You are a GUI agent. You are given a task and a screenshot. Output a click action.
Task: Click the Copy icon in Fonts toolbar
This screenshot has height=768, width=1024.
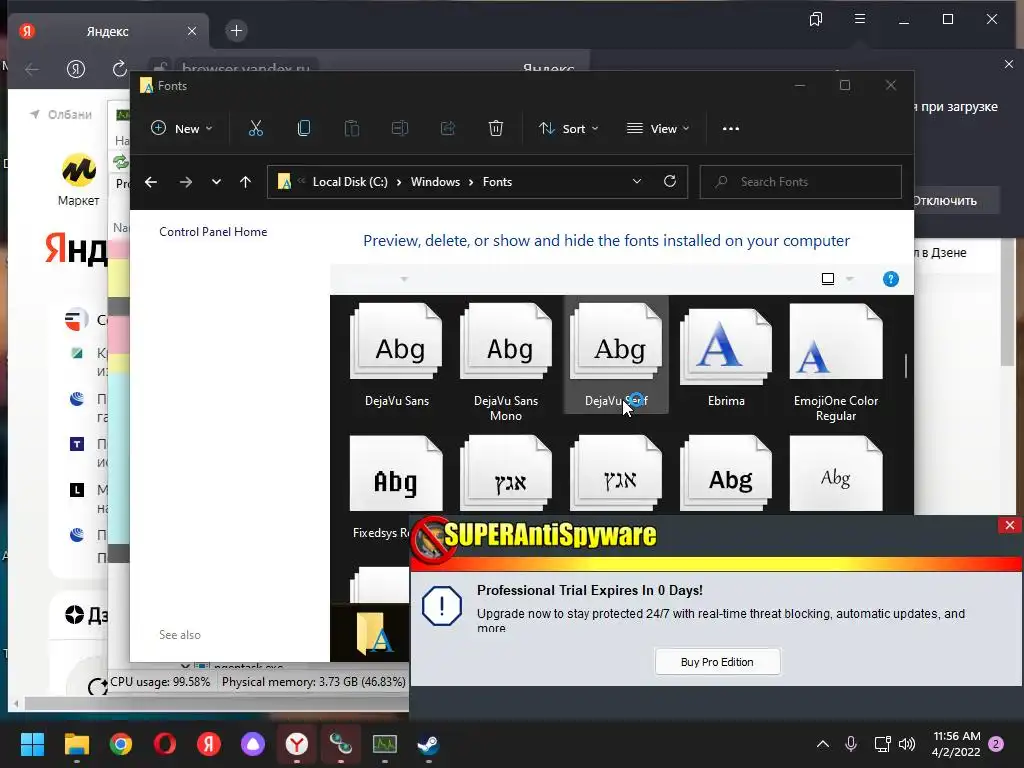pos(304,129)
